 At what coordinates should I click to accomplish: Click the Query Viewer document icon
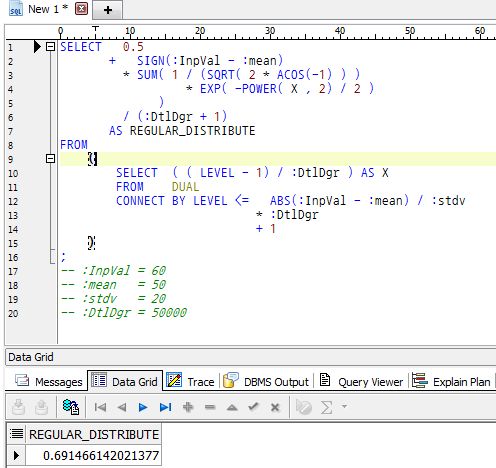pos(325,380)
